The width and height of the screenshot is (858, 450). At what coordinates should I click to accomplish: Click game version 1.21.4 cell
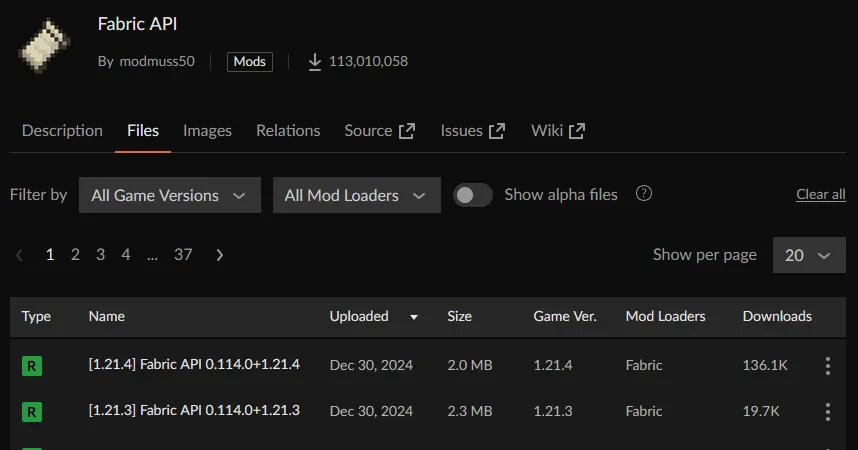pos(553,365)
